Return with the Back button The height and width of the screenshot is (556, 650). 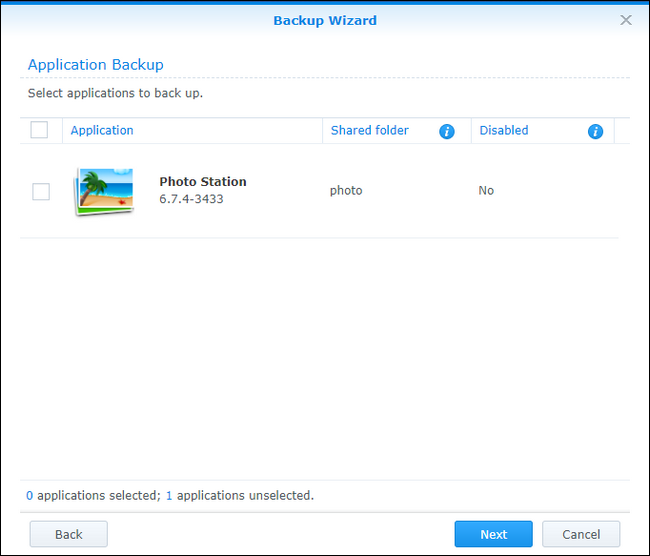point(68,534)
